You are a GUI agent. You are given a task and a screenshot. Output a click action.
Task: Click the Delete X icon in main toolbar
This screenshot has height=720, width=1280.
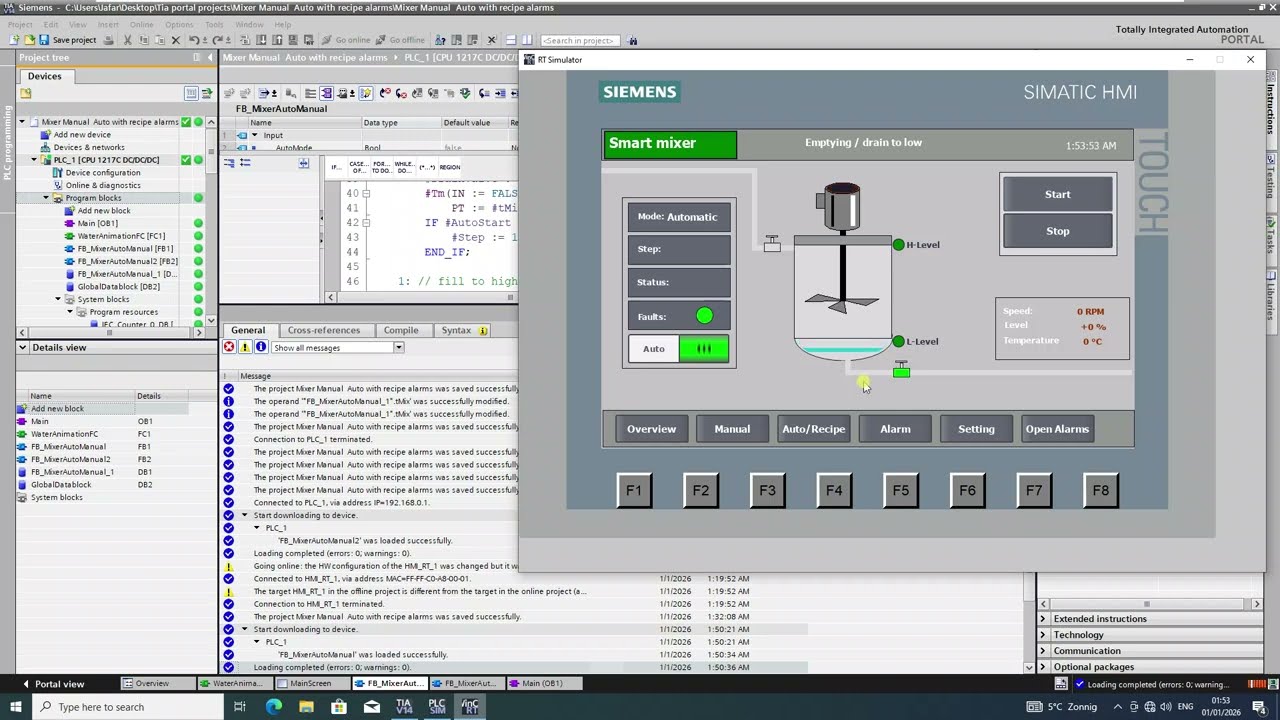click(175, 40)
